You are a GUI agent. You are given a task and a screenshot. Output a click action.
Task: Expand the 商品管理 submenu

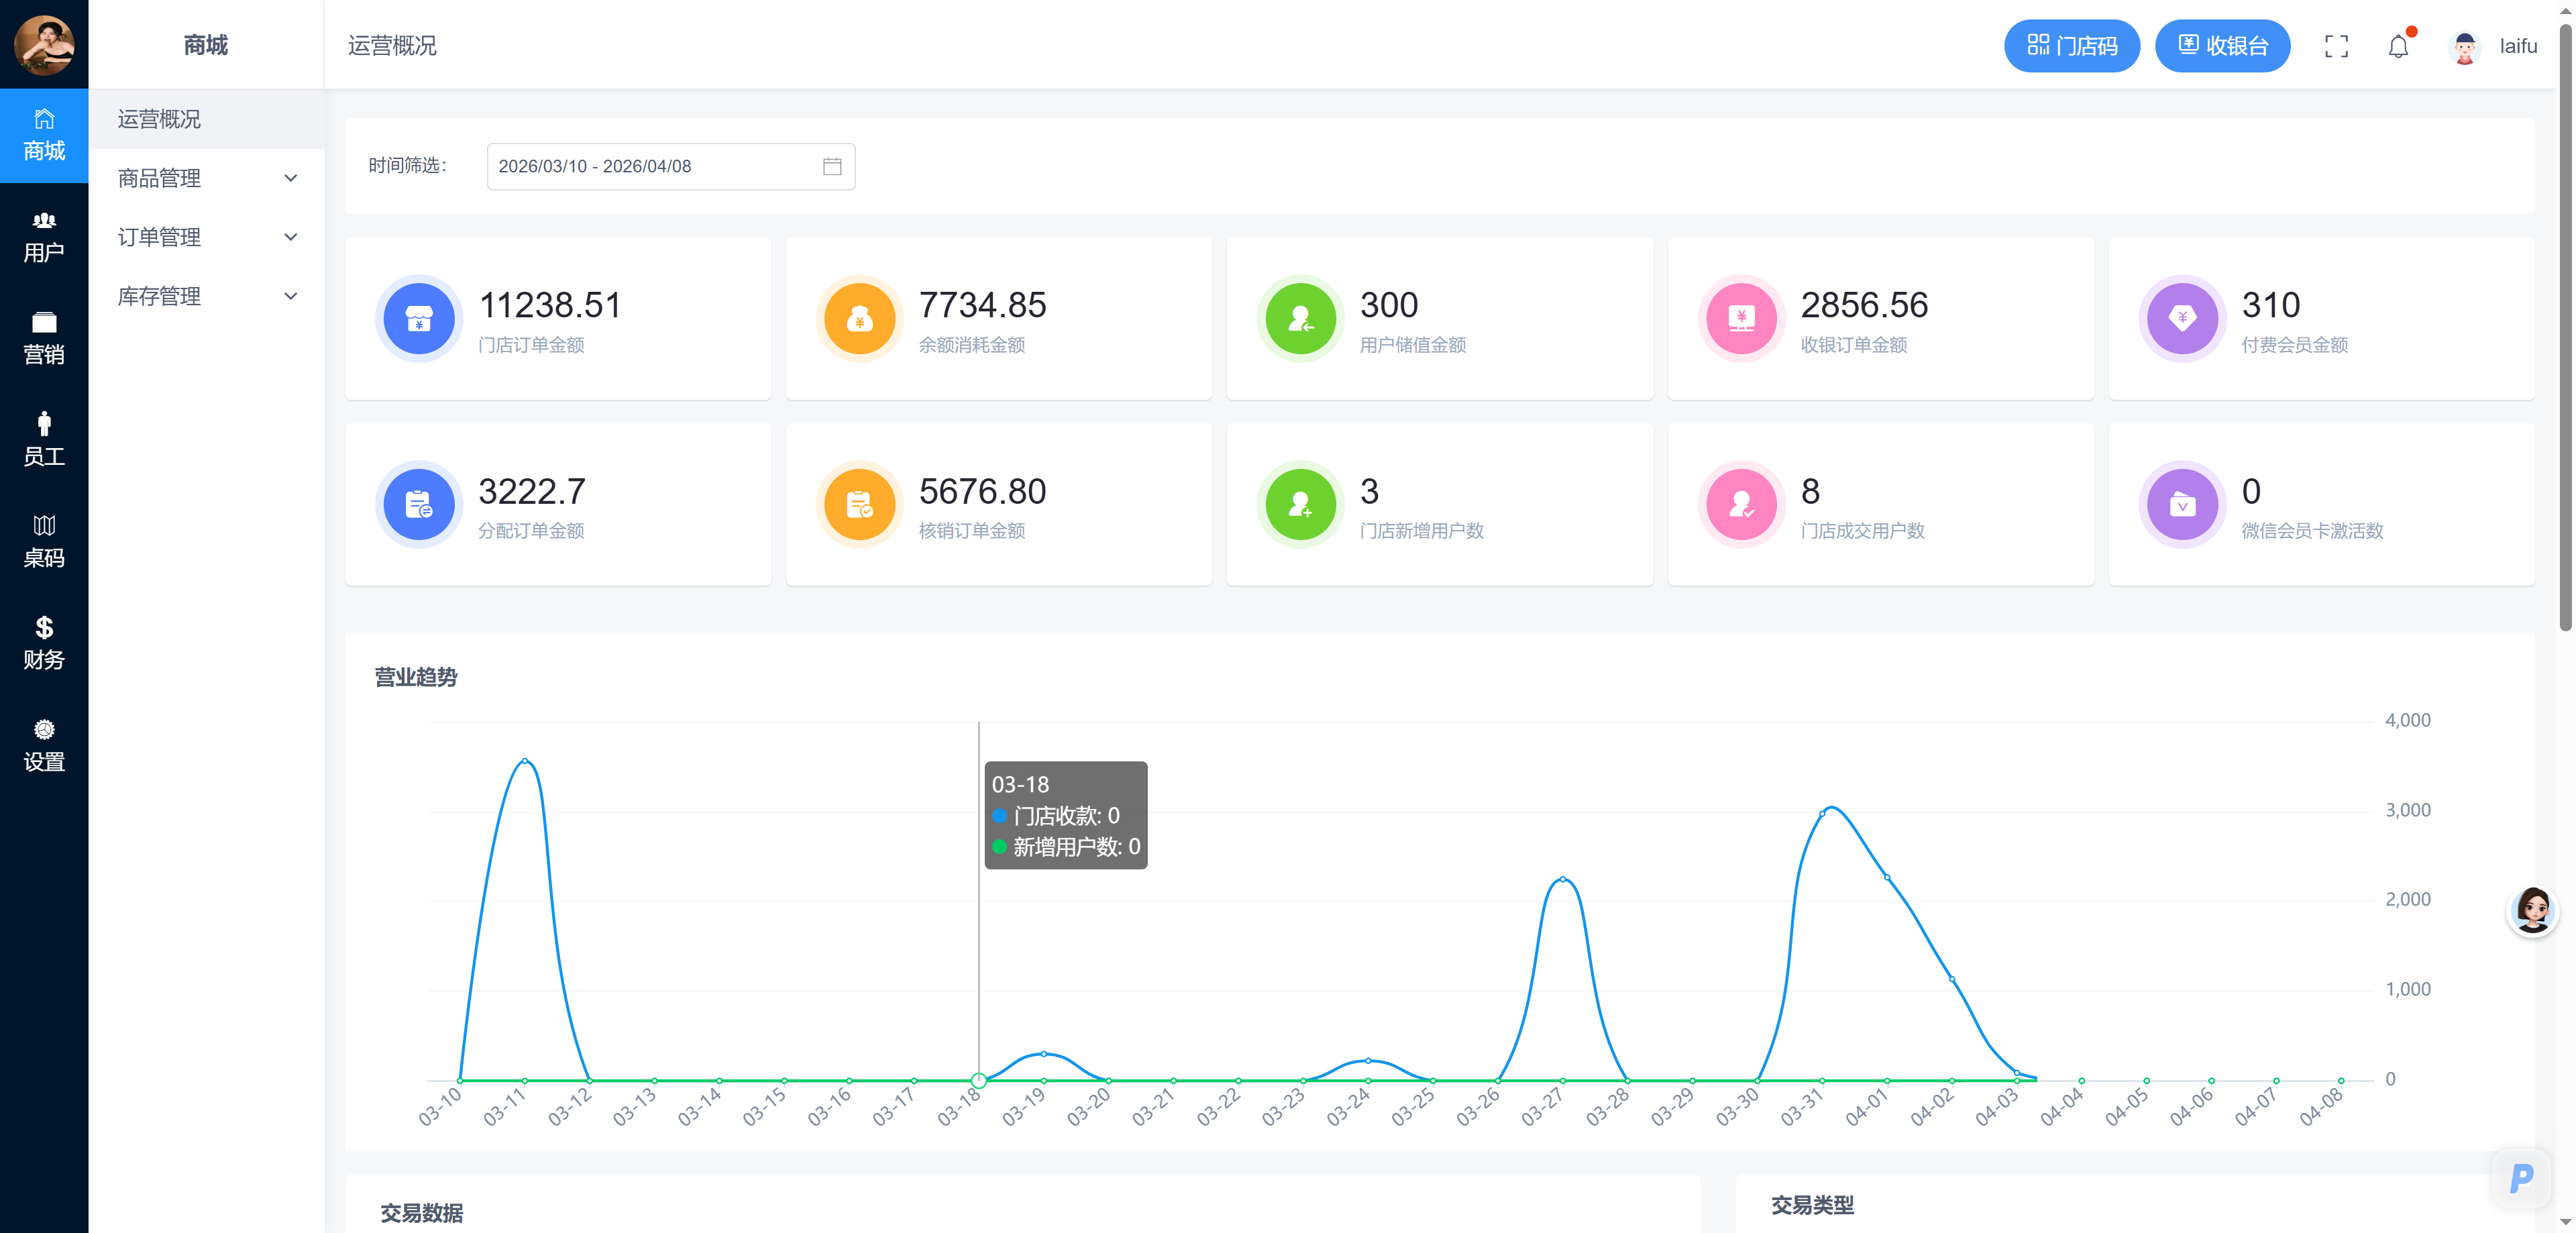(207, 178)
